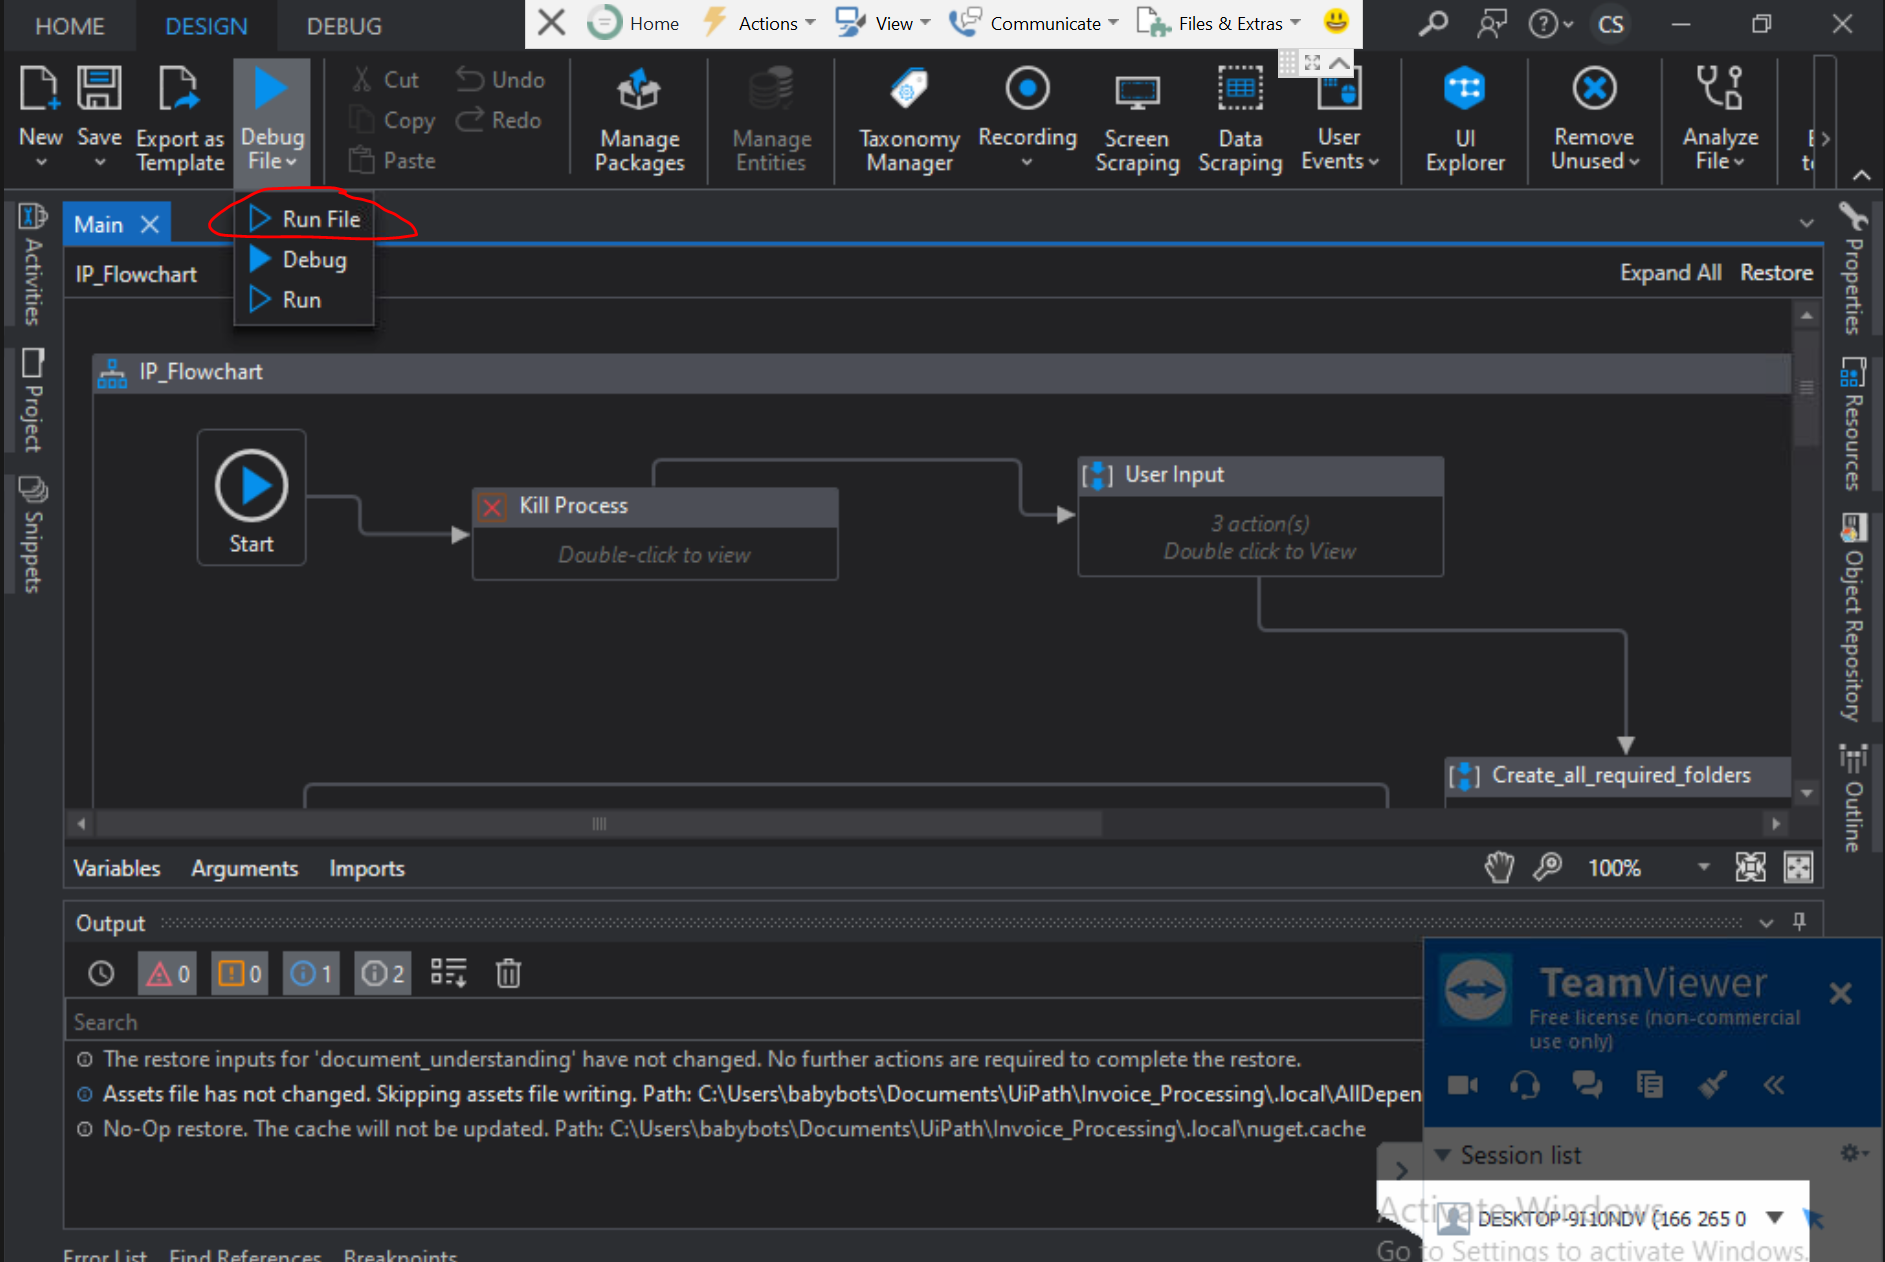1885x1262 pixels.
Task: Toggle timestamps display in Output panel
Action: [x=101, y=973]
